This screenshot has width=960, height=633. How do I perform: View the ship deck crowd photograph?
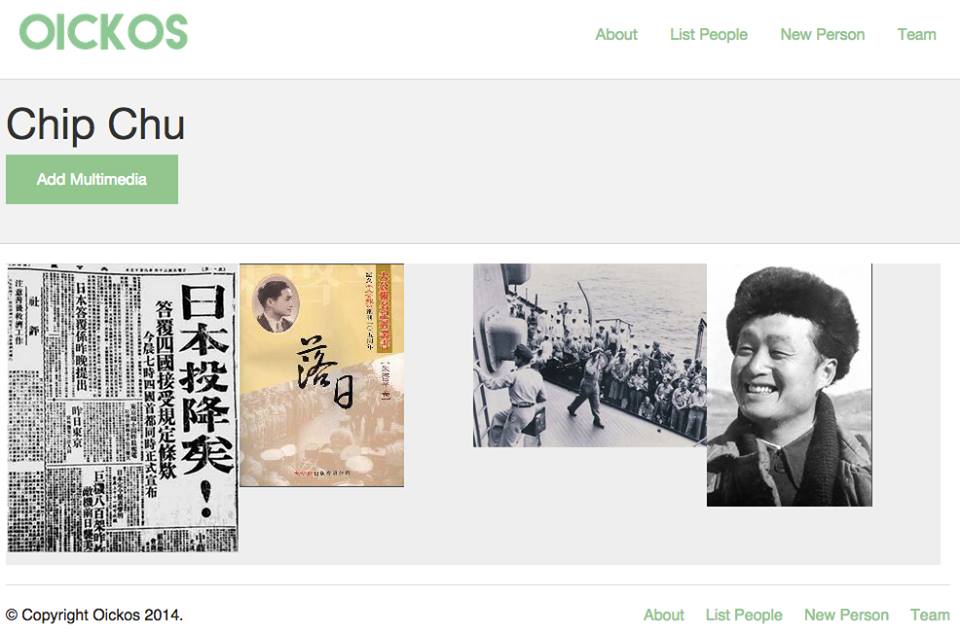coord(590,355)
